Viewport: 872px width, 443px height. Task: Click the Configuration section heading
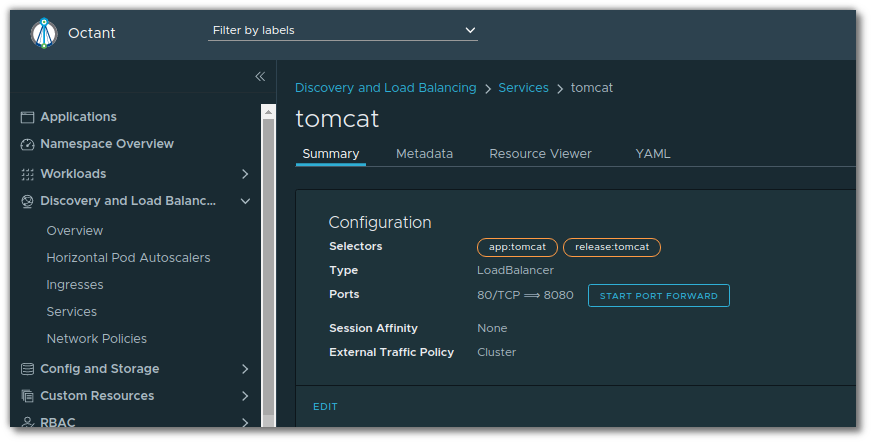pyautogui.click(x=380, y=222)
